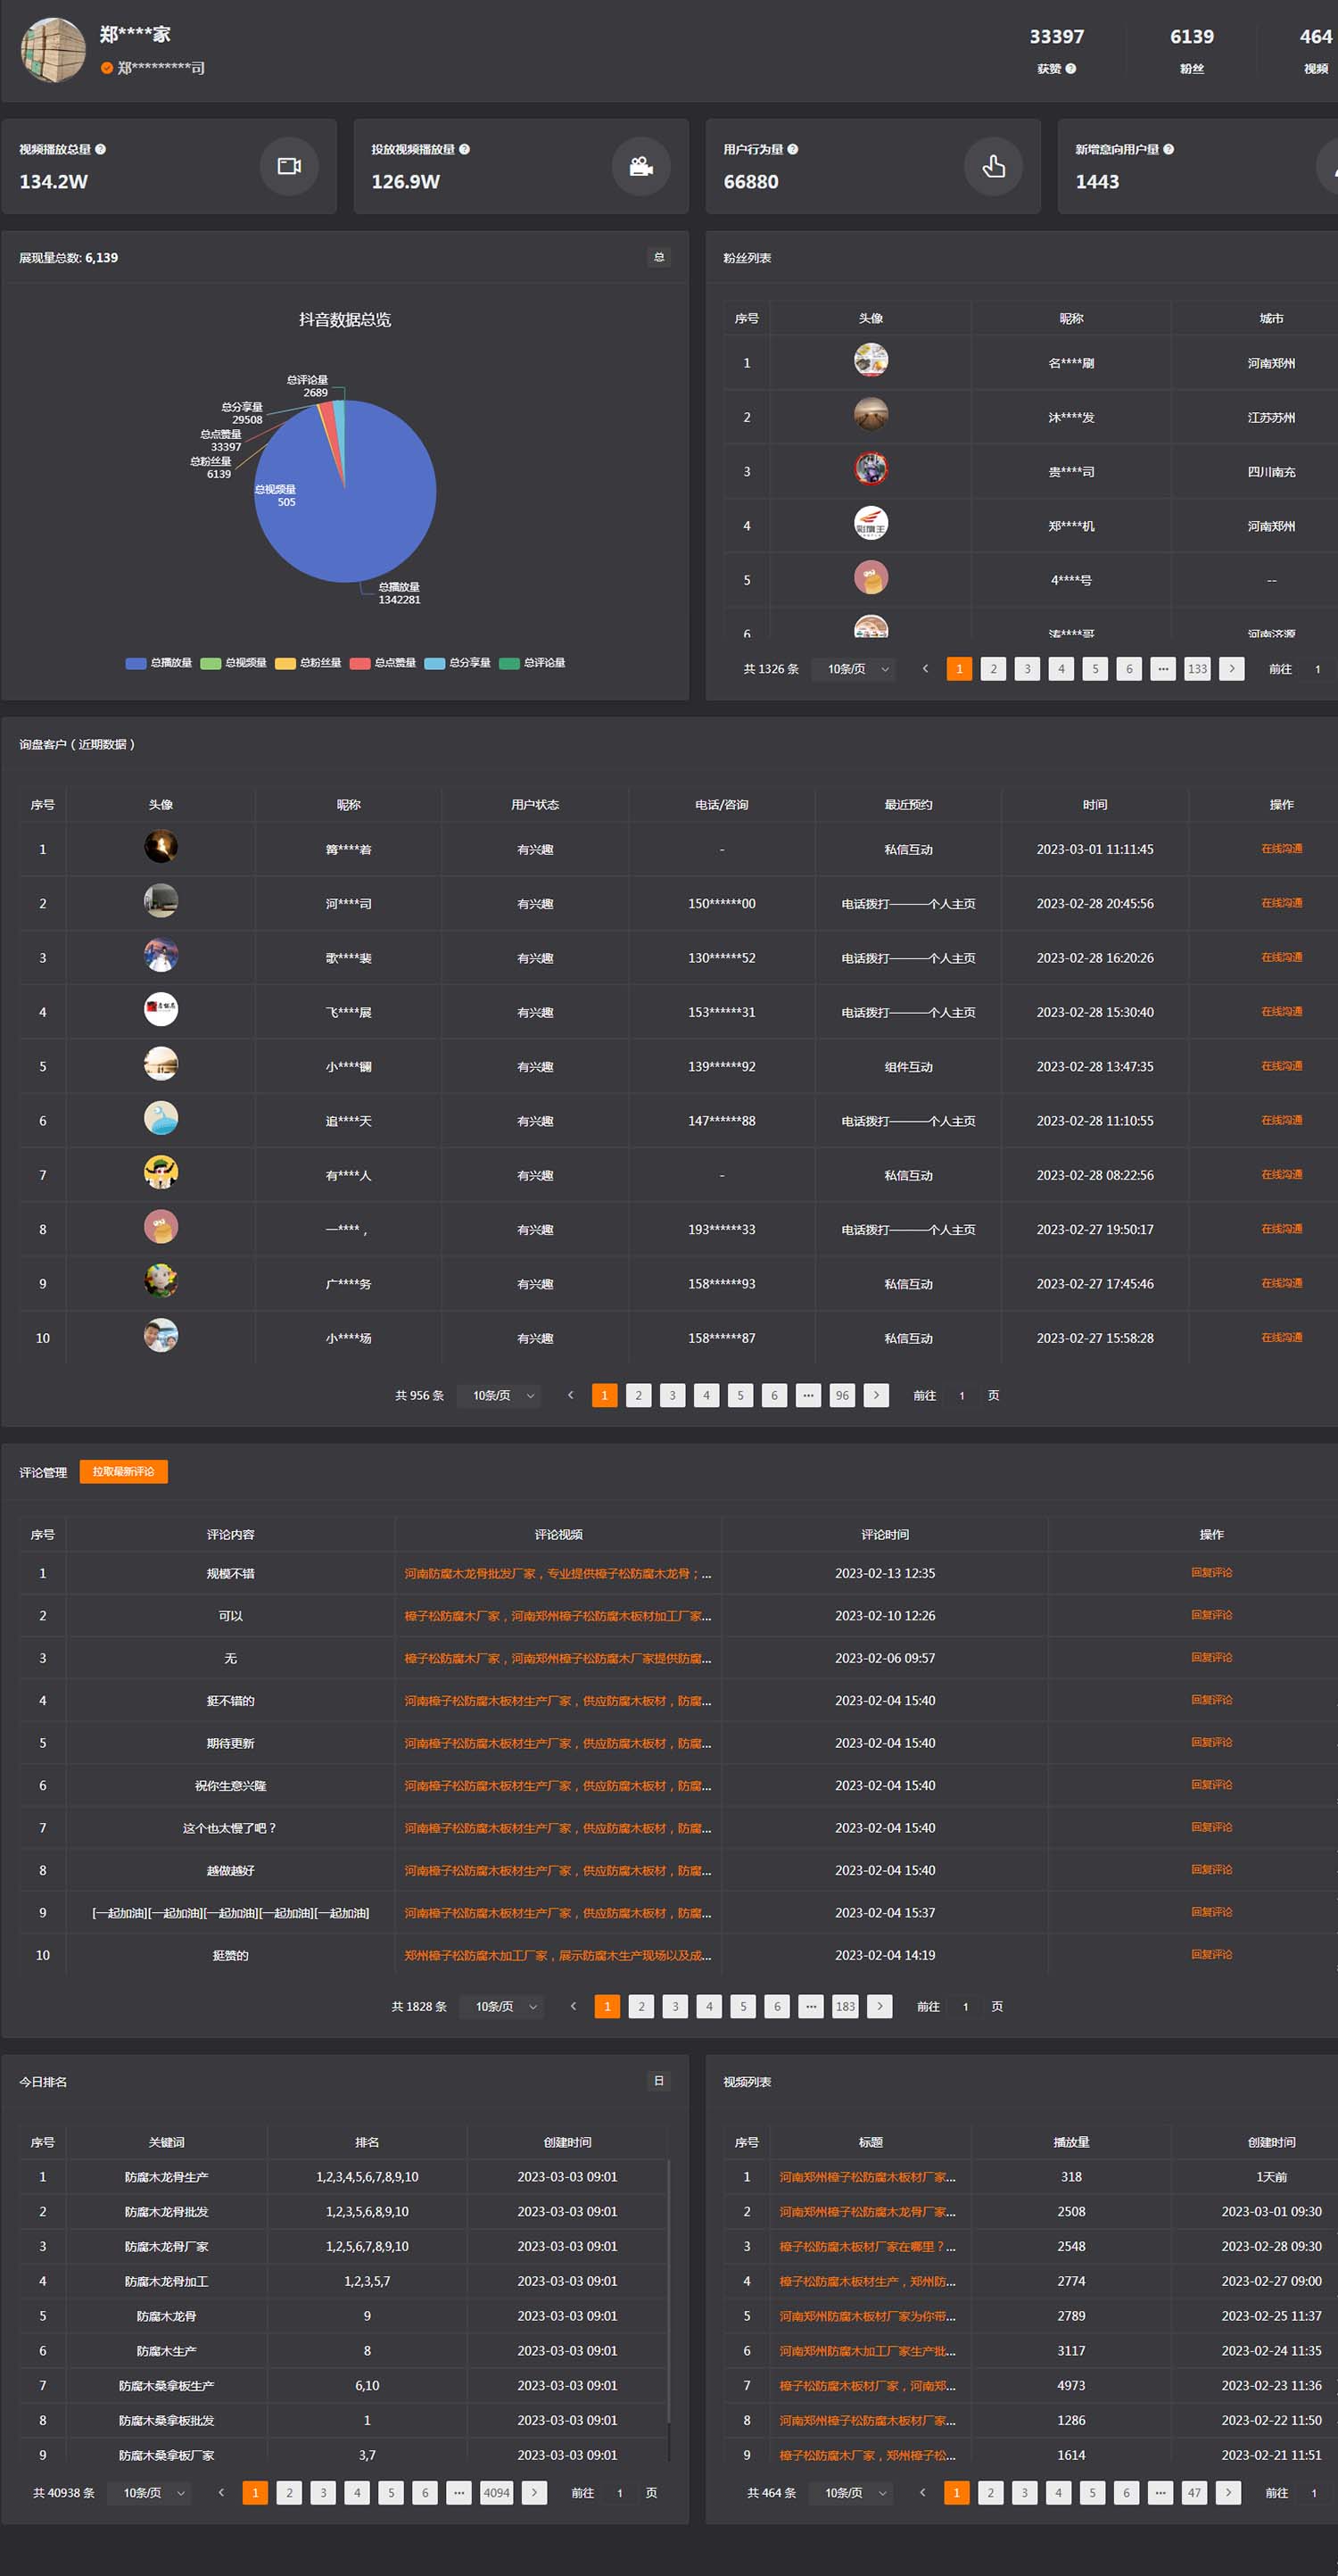Click the 前往 page number input under 评论管理
Screen dimensions: 1338x2576
pyautogui.click(x=965, y=2006)
